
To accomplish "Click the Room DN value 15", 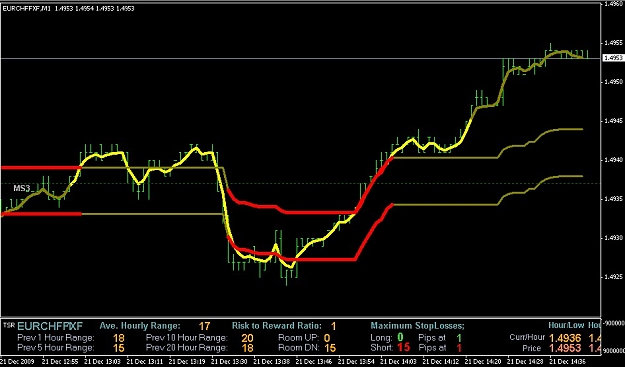I will (330, 348).
